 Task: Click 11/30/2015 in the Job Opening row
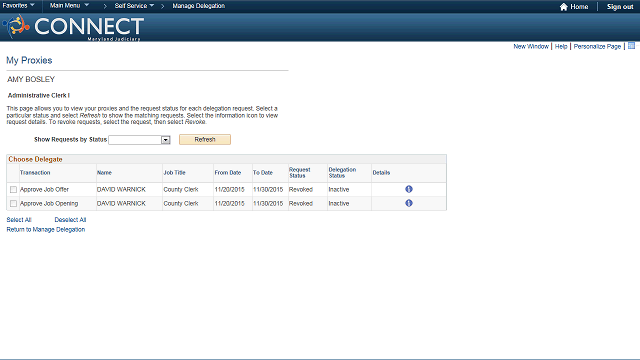pos(268,203)
